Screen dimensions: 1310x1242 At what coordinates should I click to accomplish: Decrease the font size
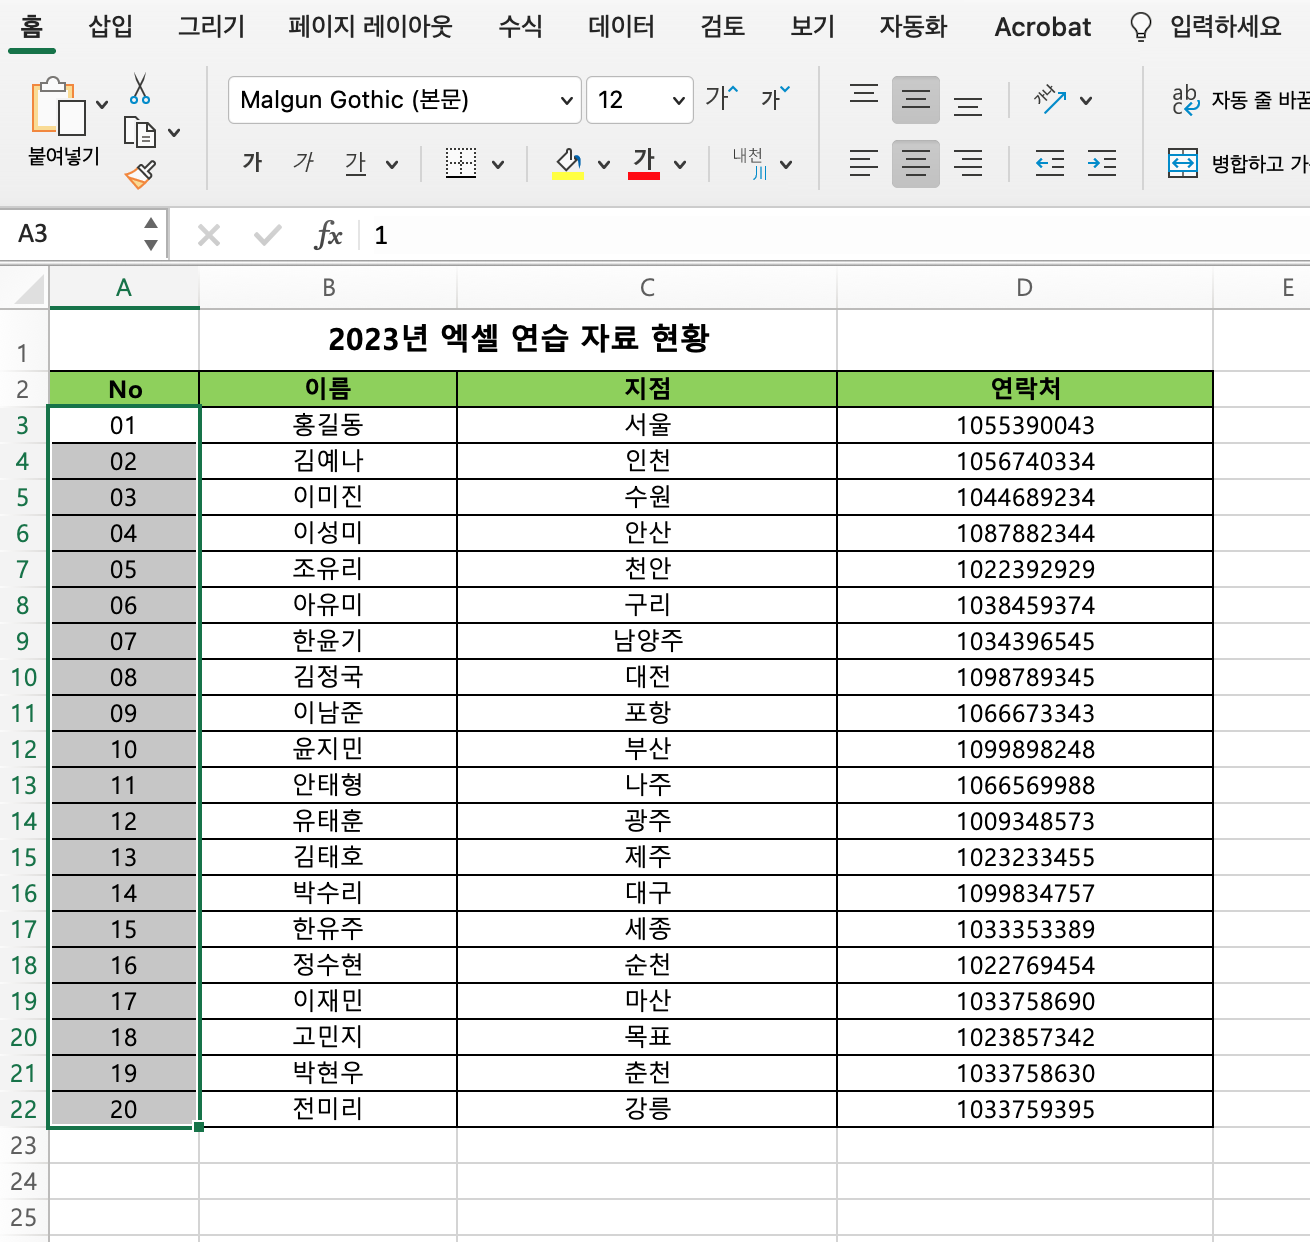click(x=775, y=98)
